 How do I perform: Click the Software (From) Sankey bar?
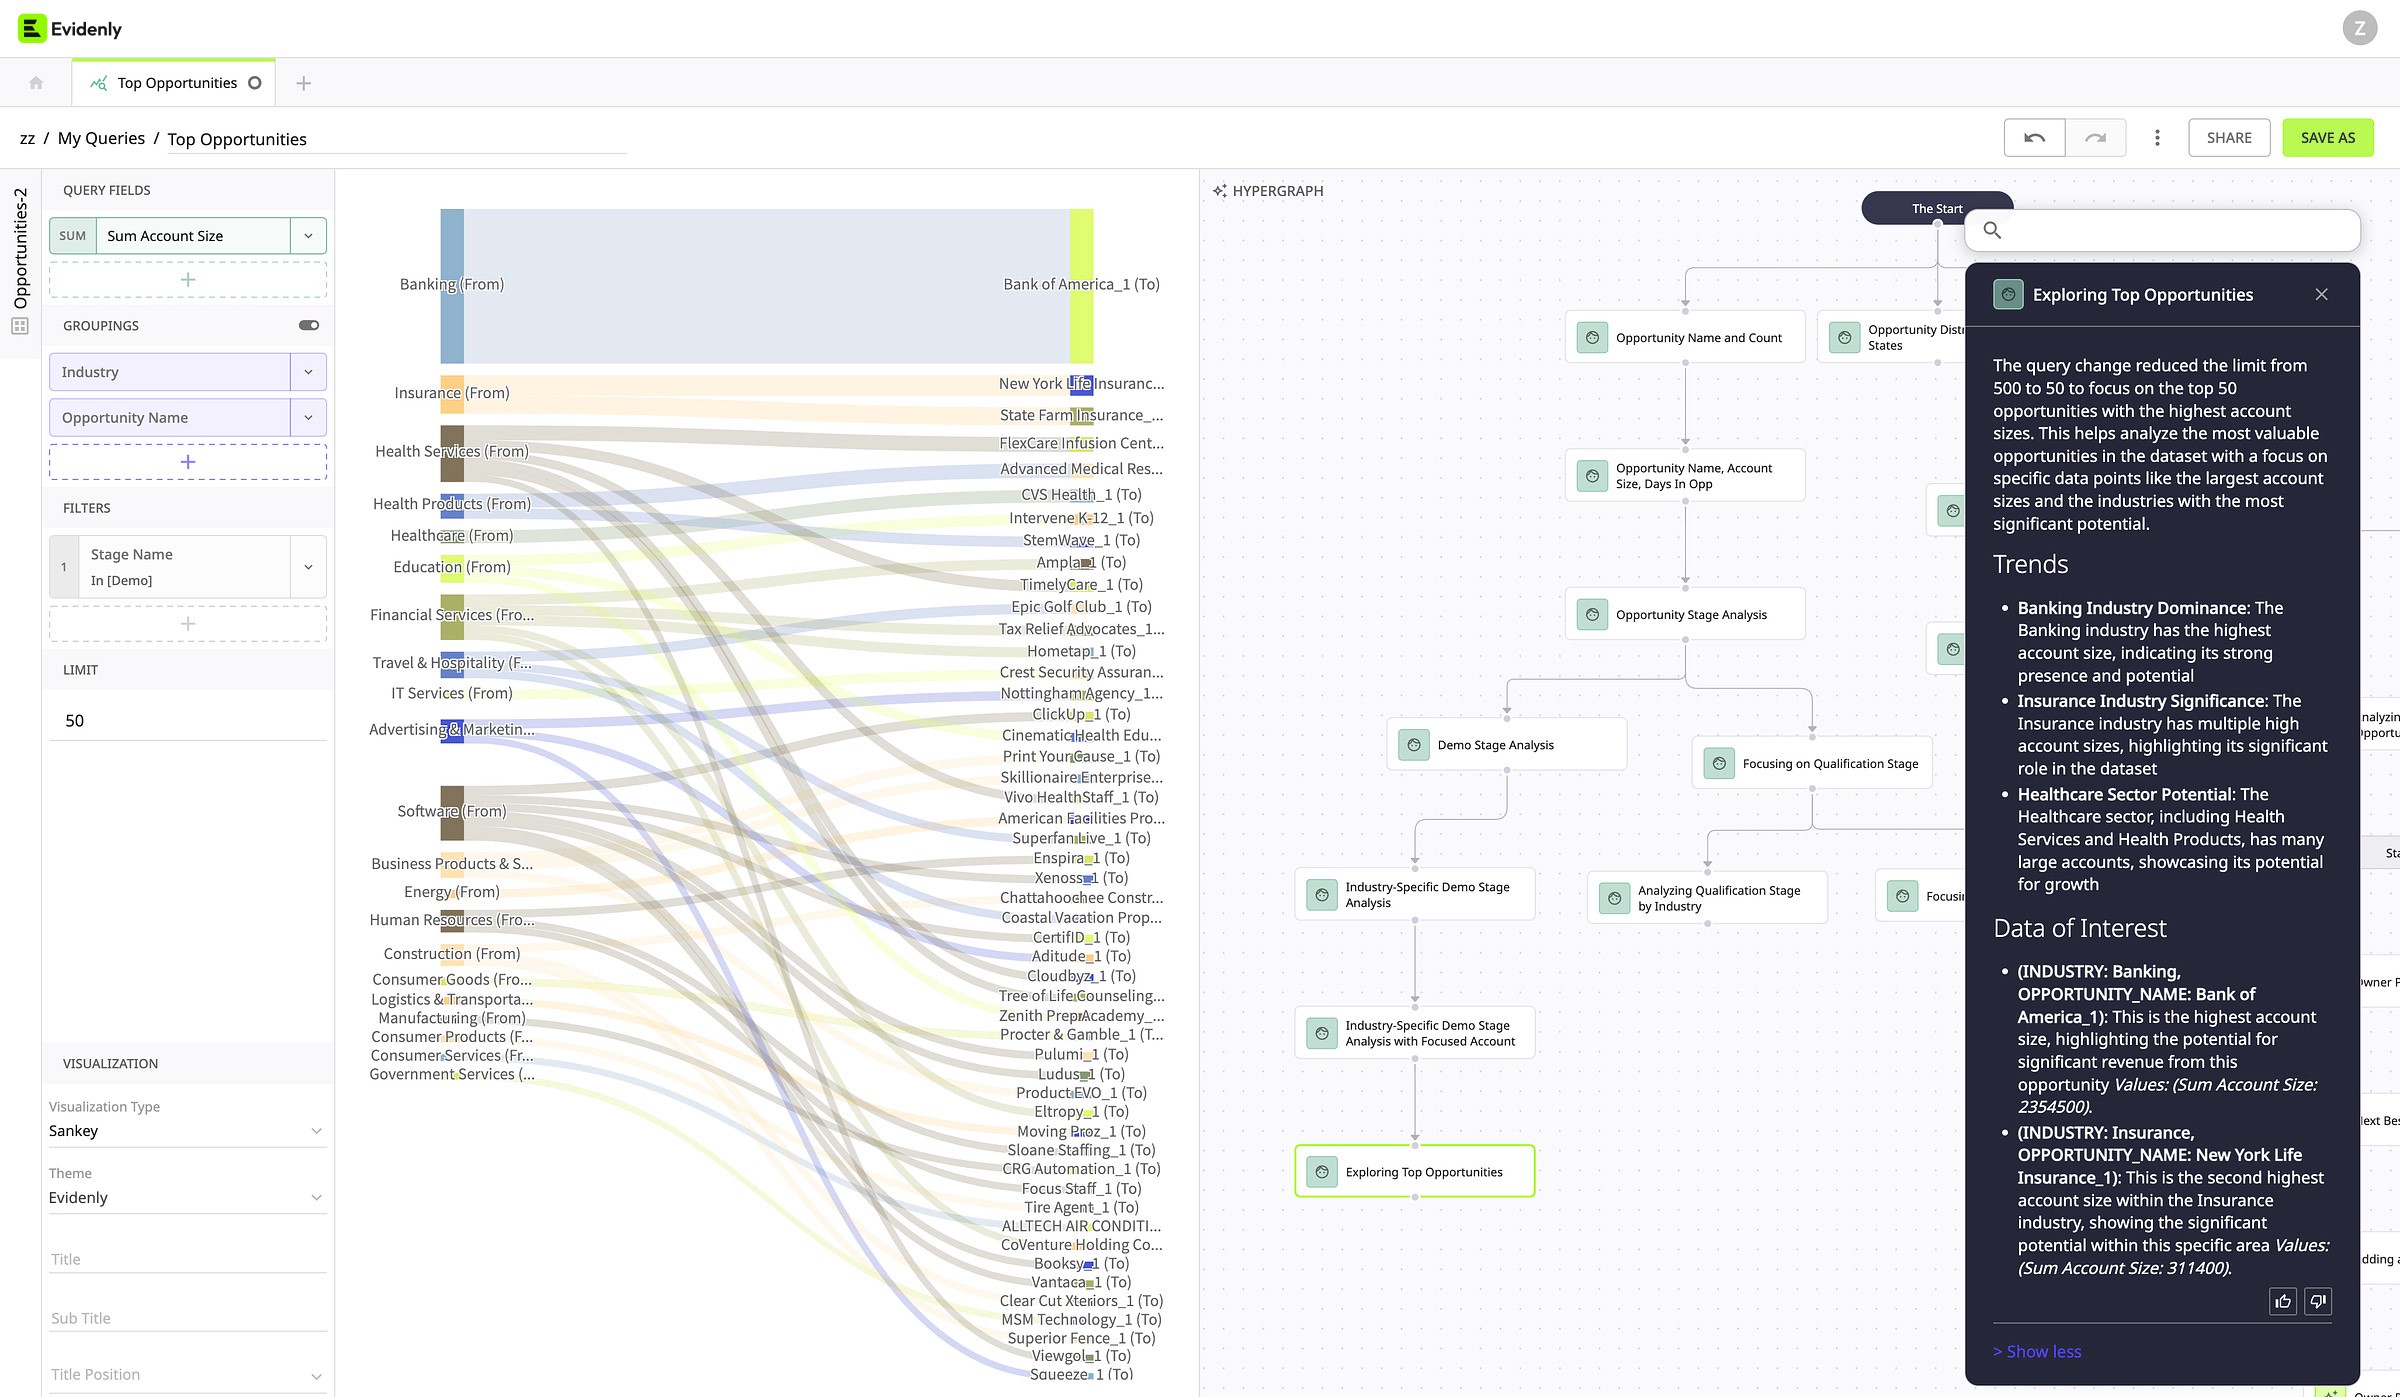point(452,813)
